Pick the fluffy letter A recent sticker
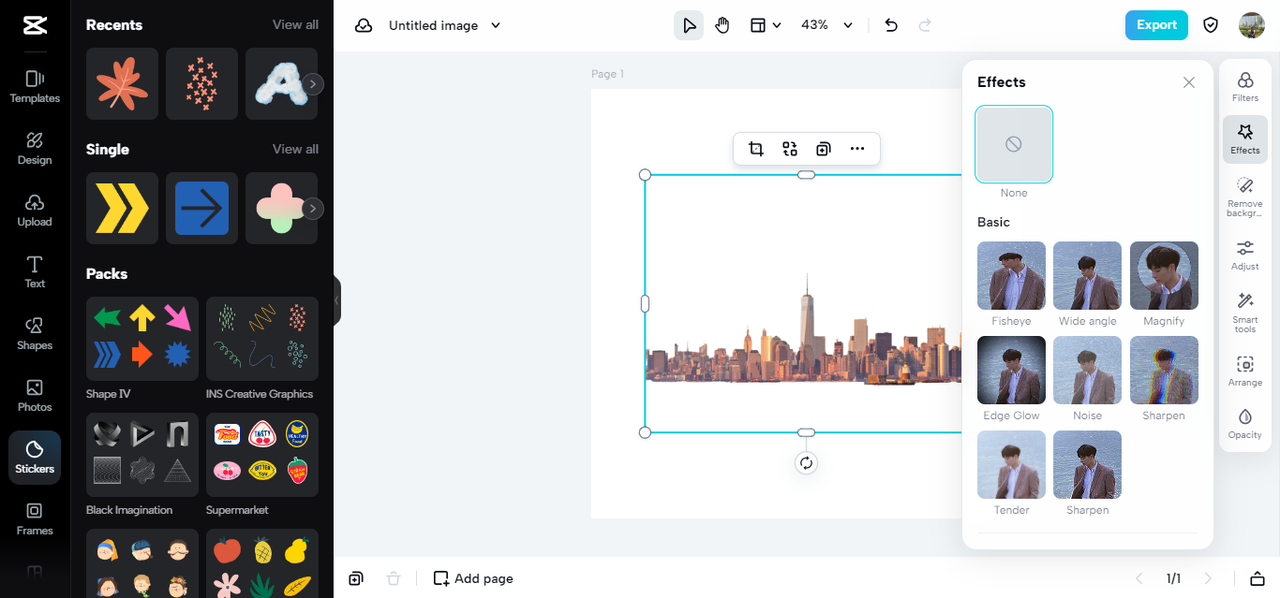The height and width of the screenshot is (598, 1280). tap(281, 84)
